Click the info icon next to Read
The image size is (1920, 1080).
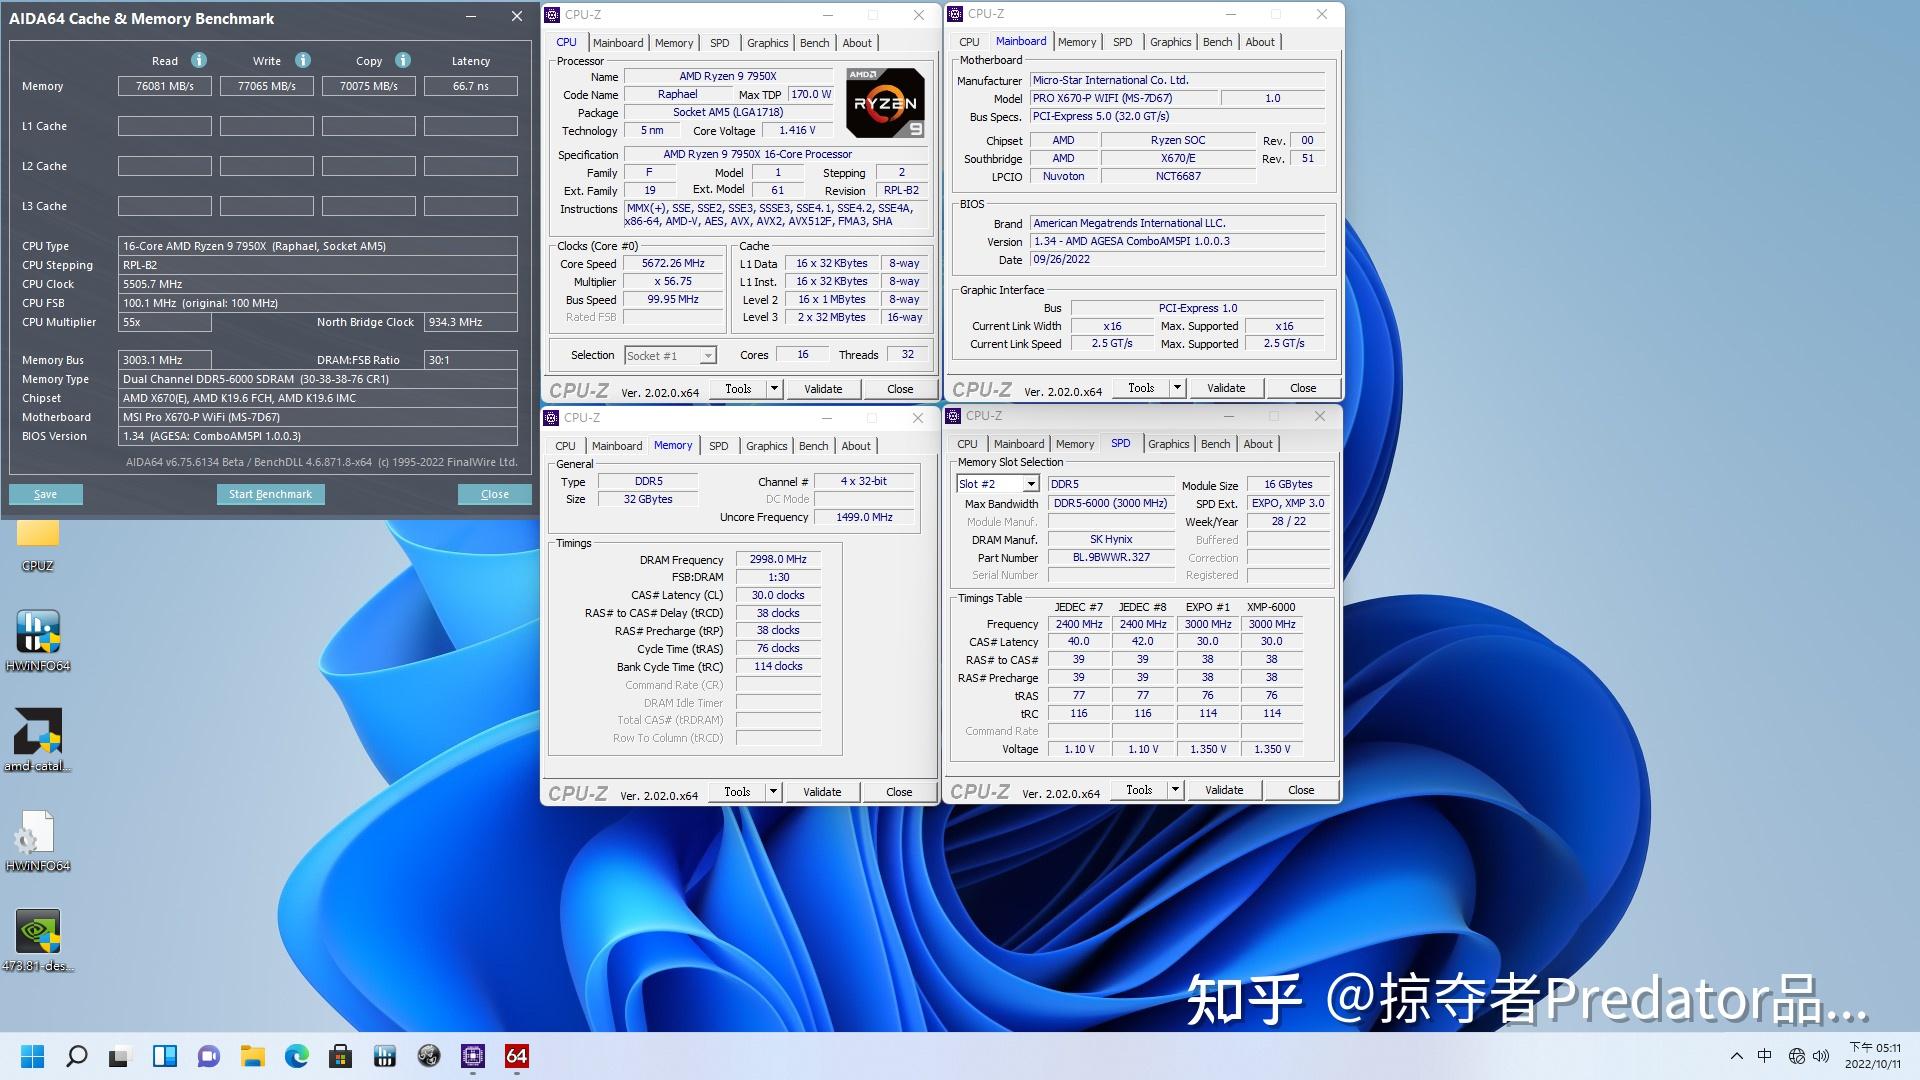coord(197,60)
